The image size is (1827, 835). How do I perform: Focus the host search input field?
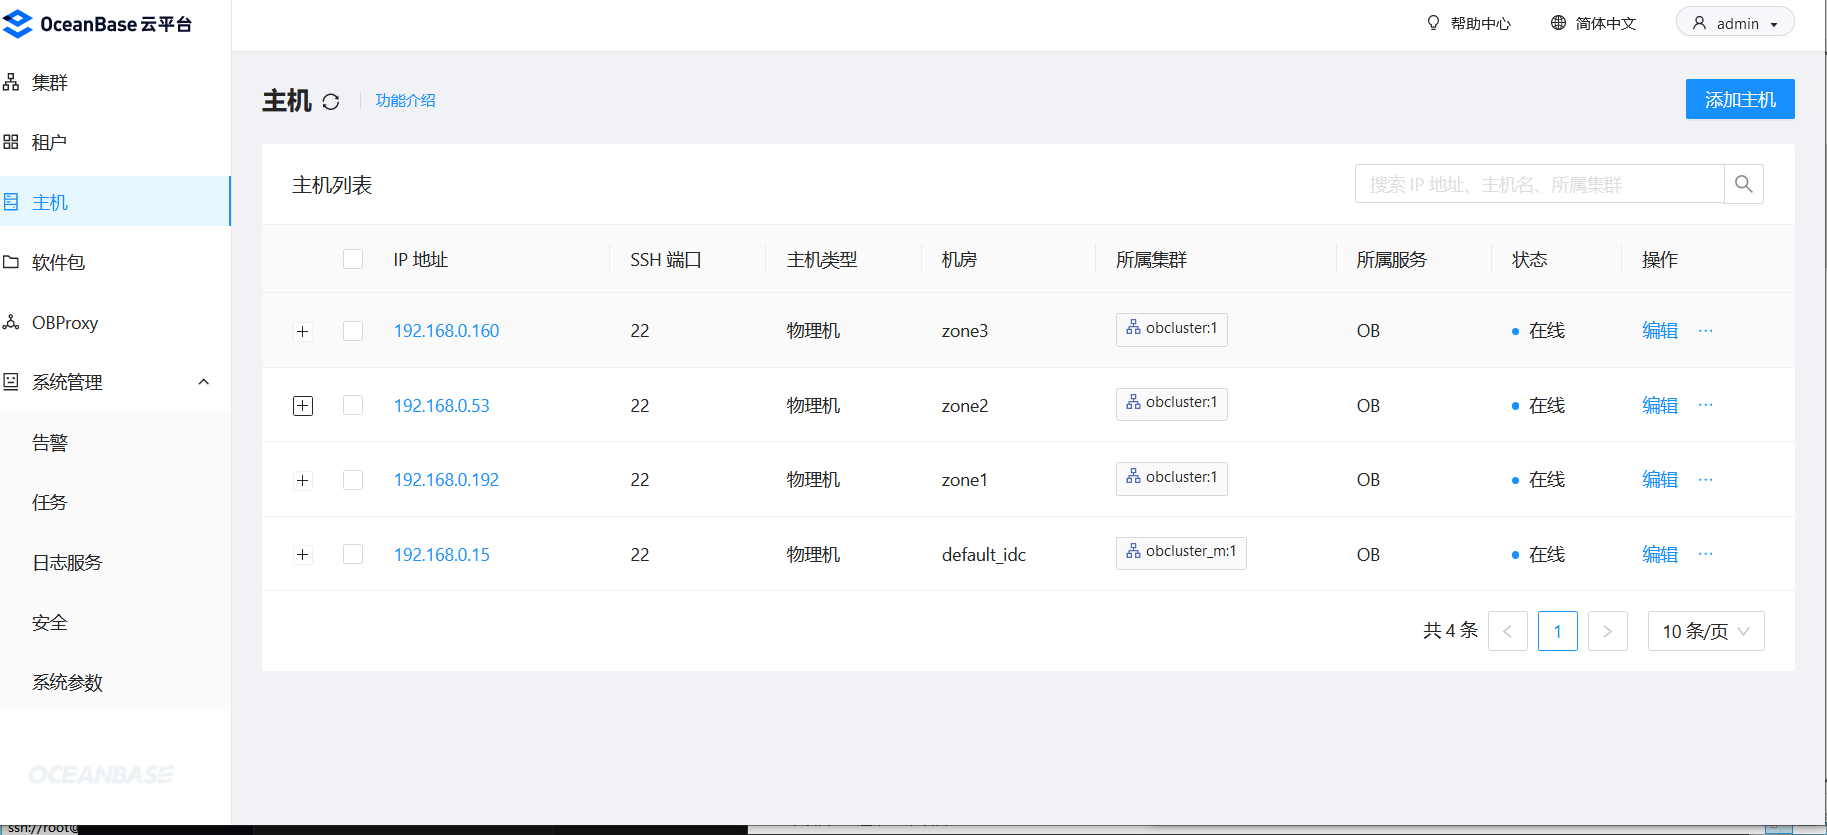tap(1538, 184)
